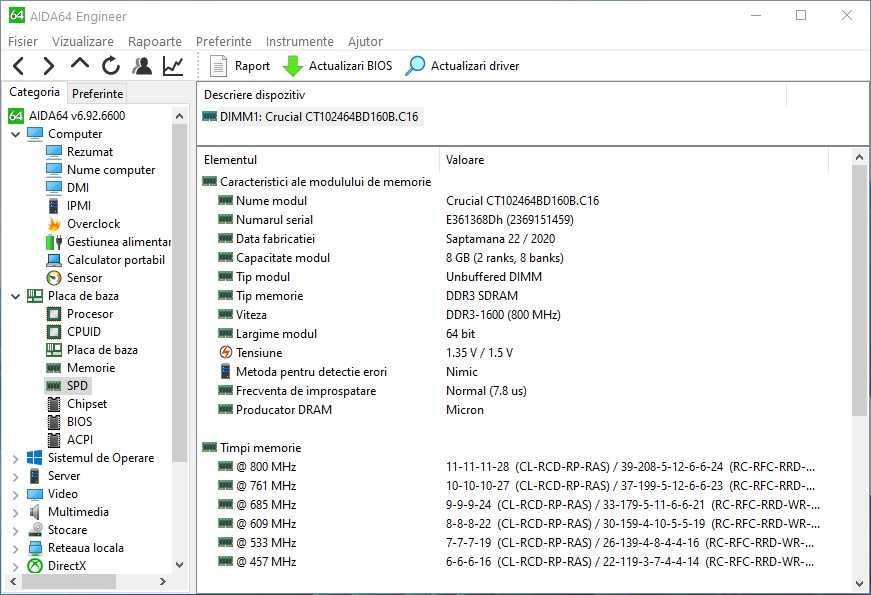Open the Instrumente menu
This screenshot has height=595, width=871.
(300, 42)
